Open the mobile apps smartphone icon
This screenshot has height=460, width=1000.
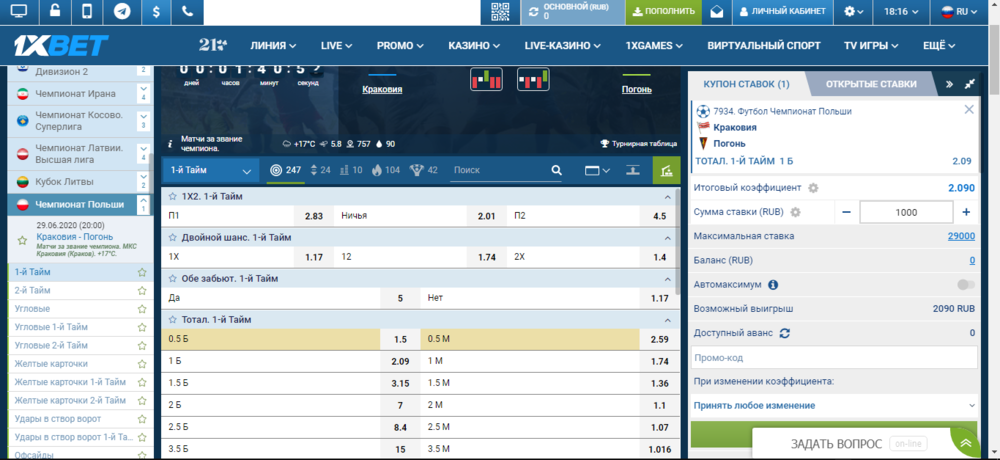point(87,11)
